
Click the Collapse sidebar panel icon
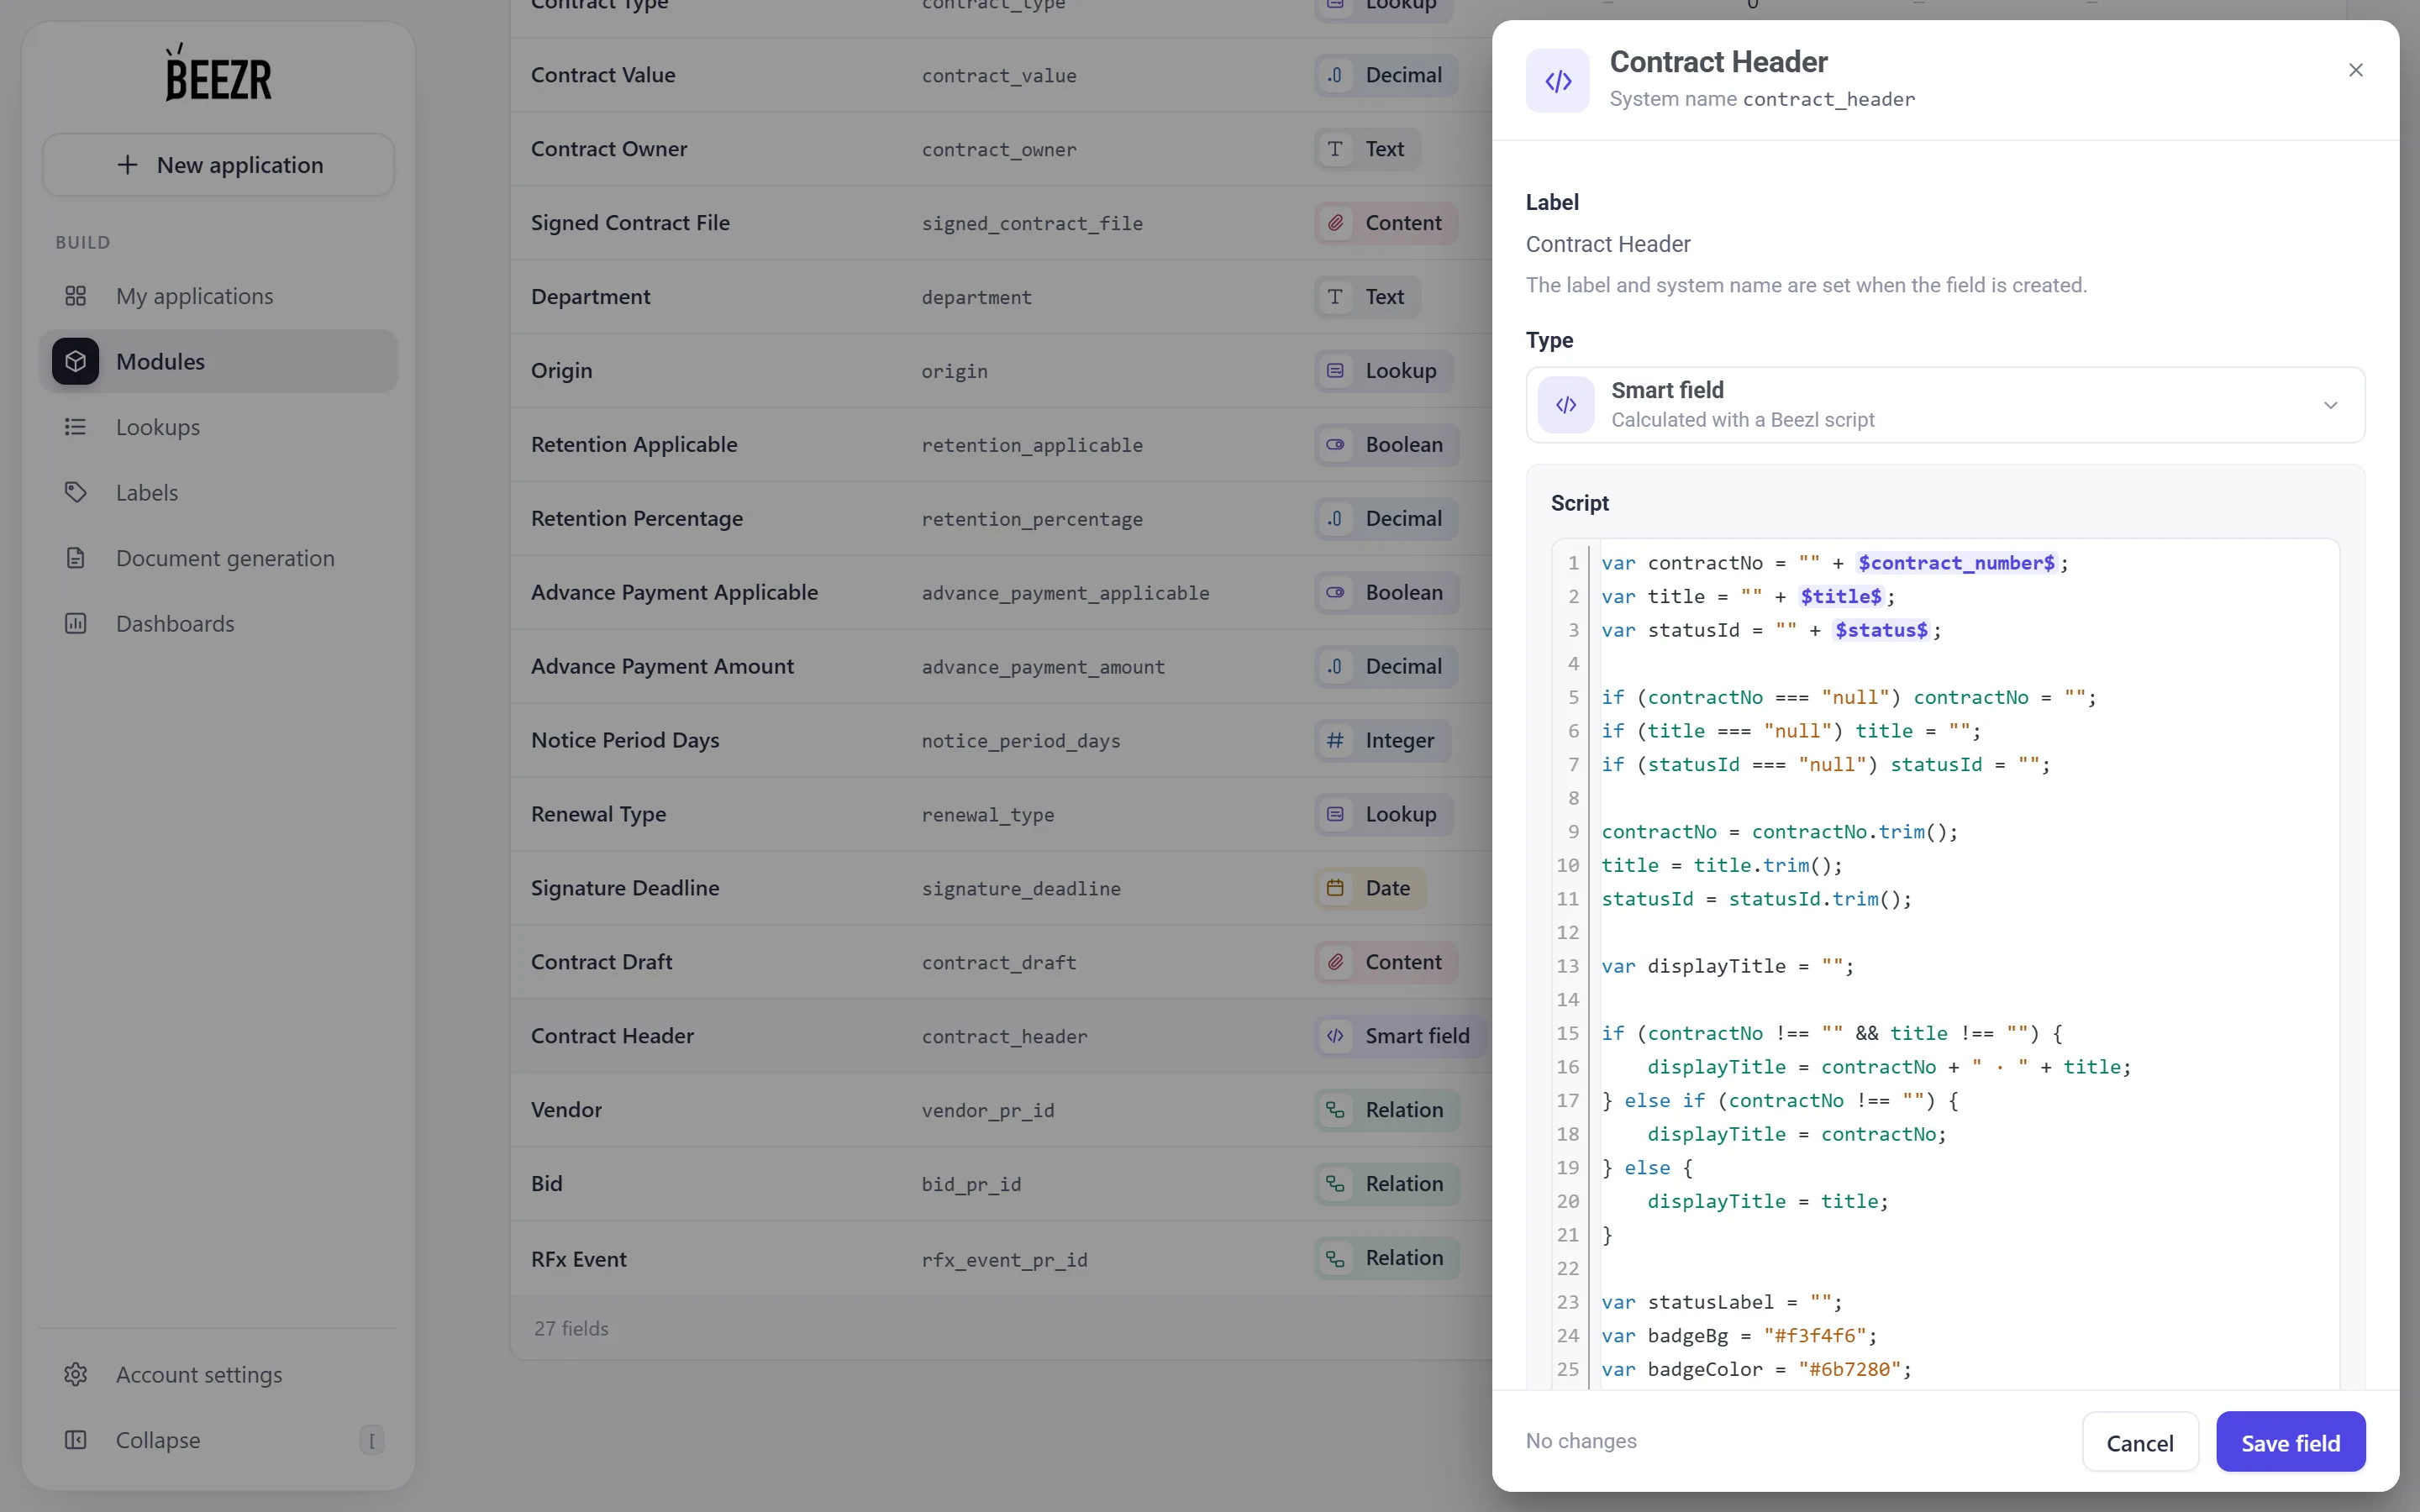click(75, 1439)
